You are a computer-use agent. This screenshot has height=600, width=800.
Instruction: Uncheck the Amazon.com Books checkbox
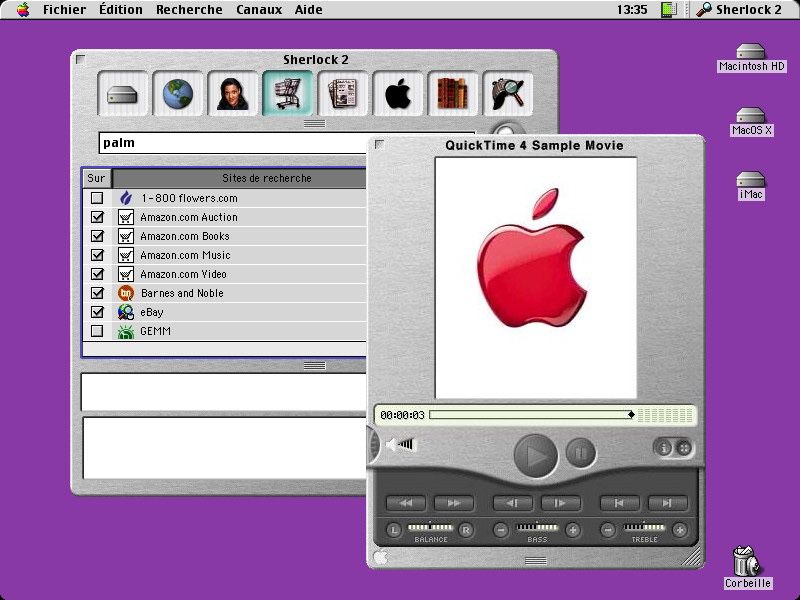97,236
